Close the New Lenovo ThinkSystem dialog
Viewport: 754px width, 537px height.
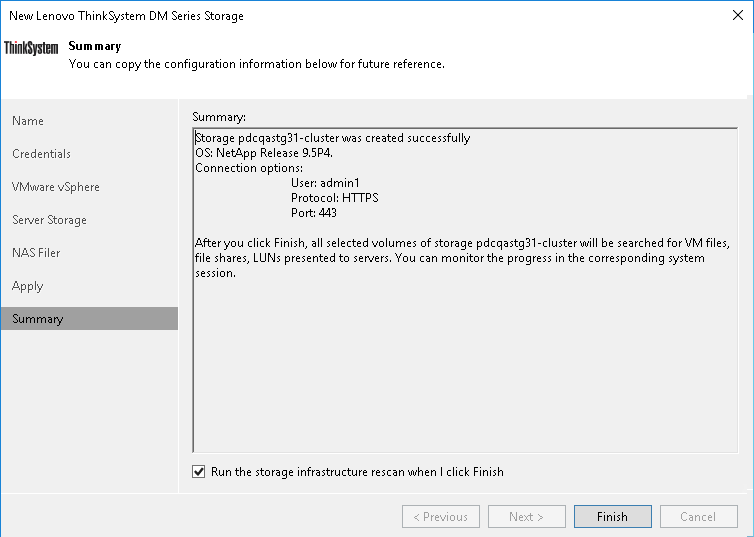coord(735,16)
